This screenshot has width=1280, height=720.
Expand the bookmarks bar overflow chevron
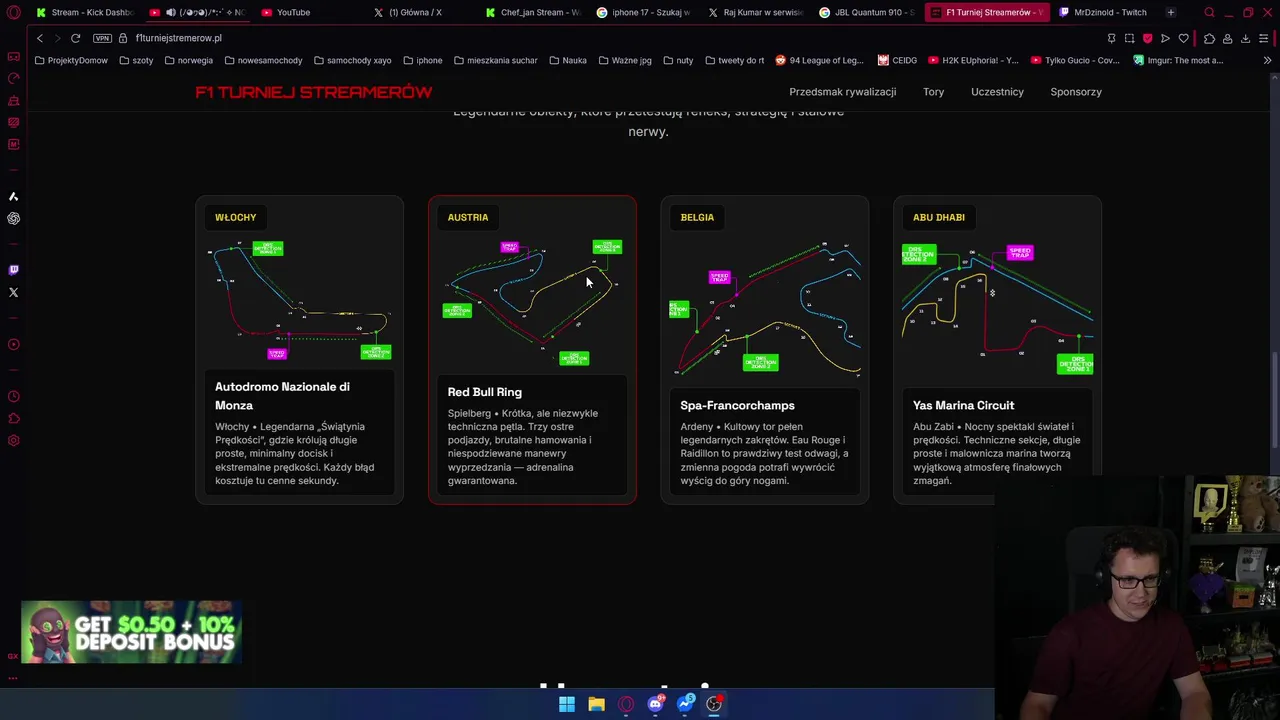(x=1267, y=60)
